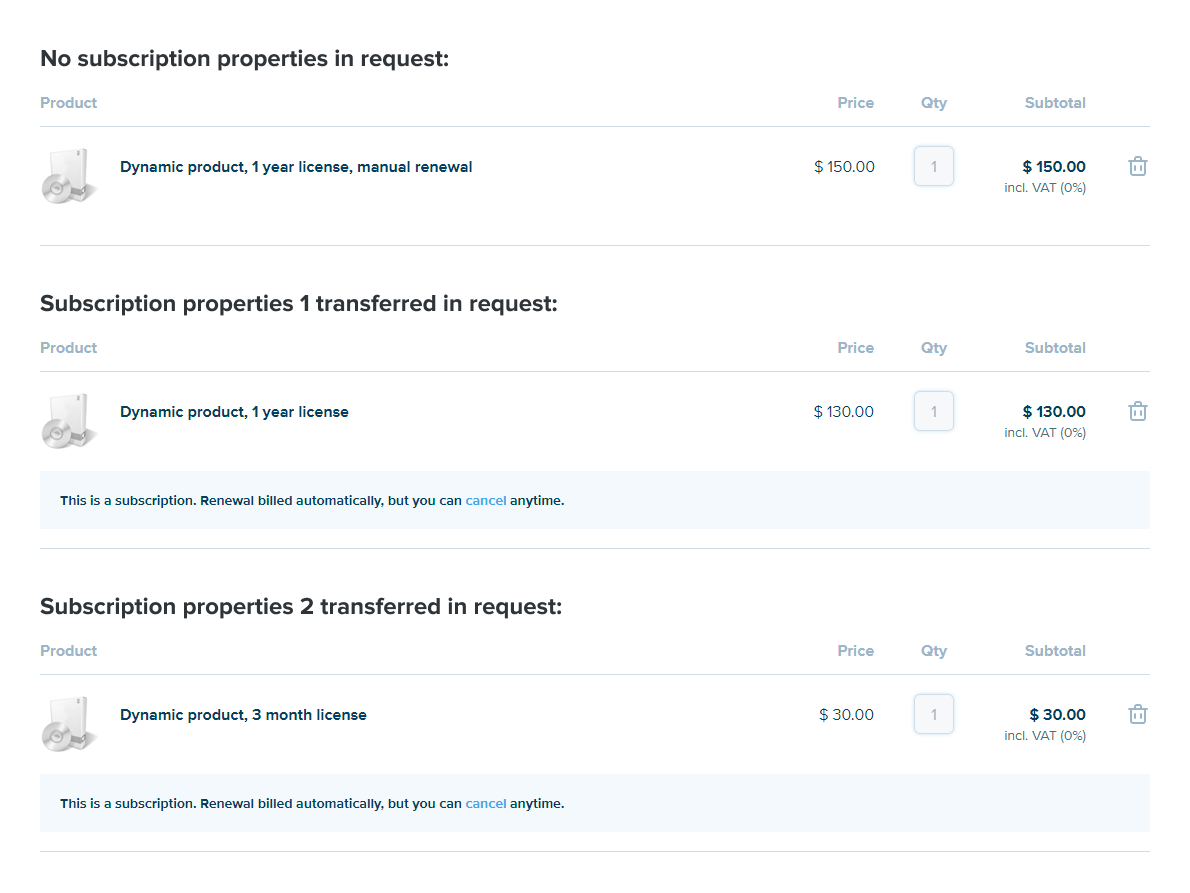This screenshot has height=893, width=1190.
Task: Click the $30.00 subtotal amount
Action: pos(1057,715)
